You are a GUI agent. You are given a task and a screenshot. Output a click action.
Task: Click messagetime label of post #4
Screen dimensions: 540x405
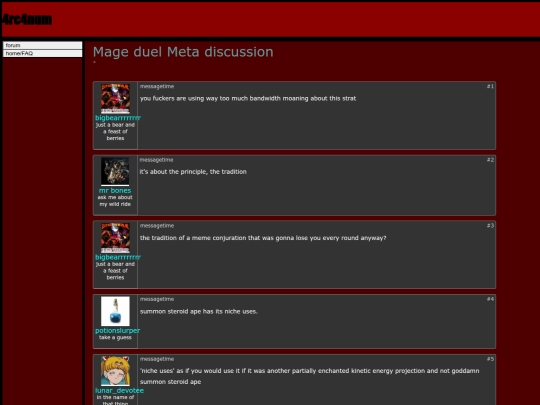click(157, 299)
